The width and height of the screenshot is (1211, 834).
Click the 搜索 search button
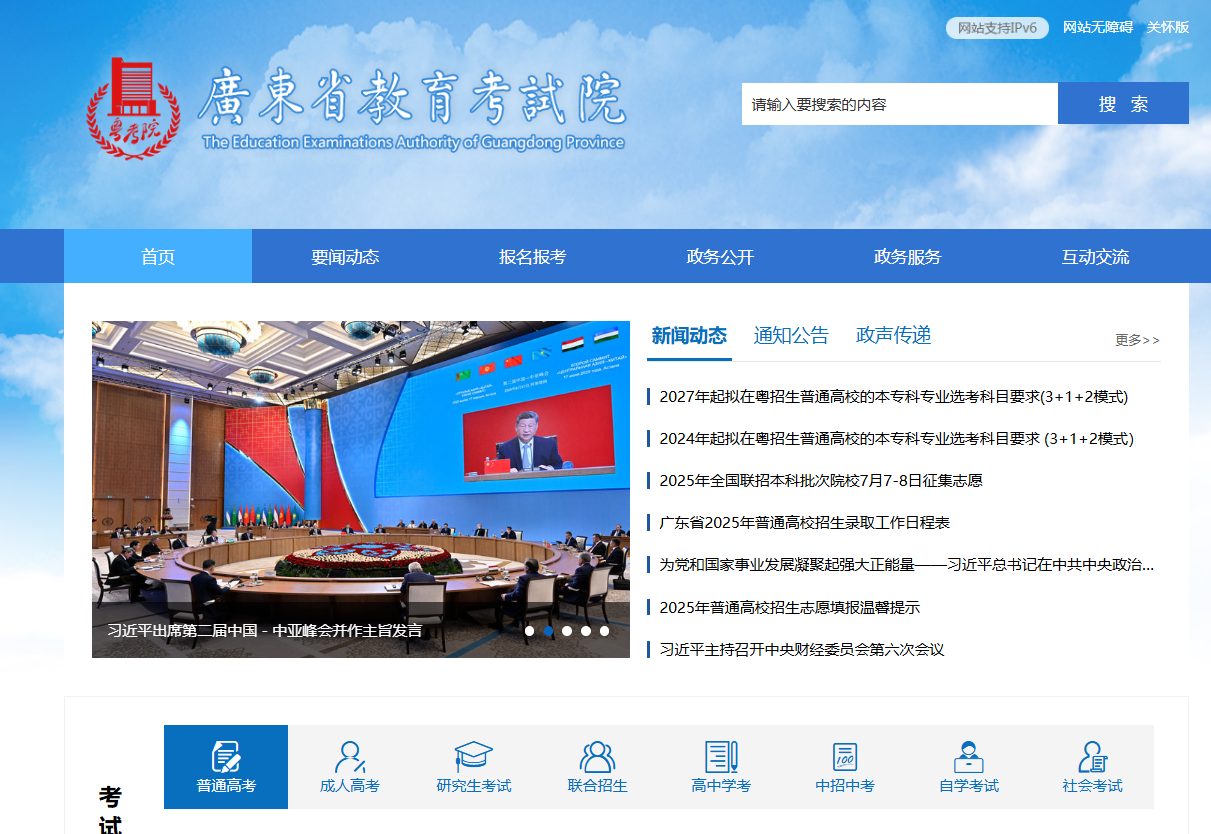click(1122, 103)
